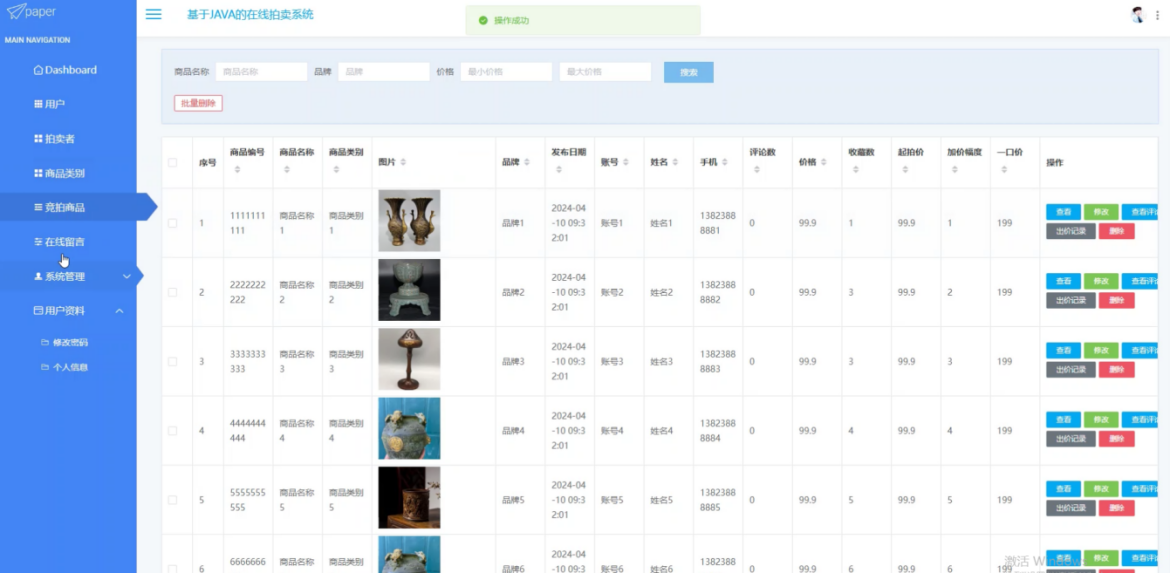Click 修改 for row 2
The height and width of the screenshot is (574, 1170).
click(x=1101, y=281)
